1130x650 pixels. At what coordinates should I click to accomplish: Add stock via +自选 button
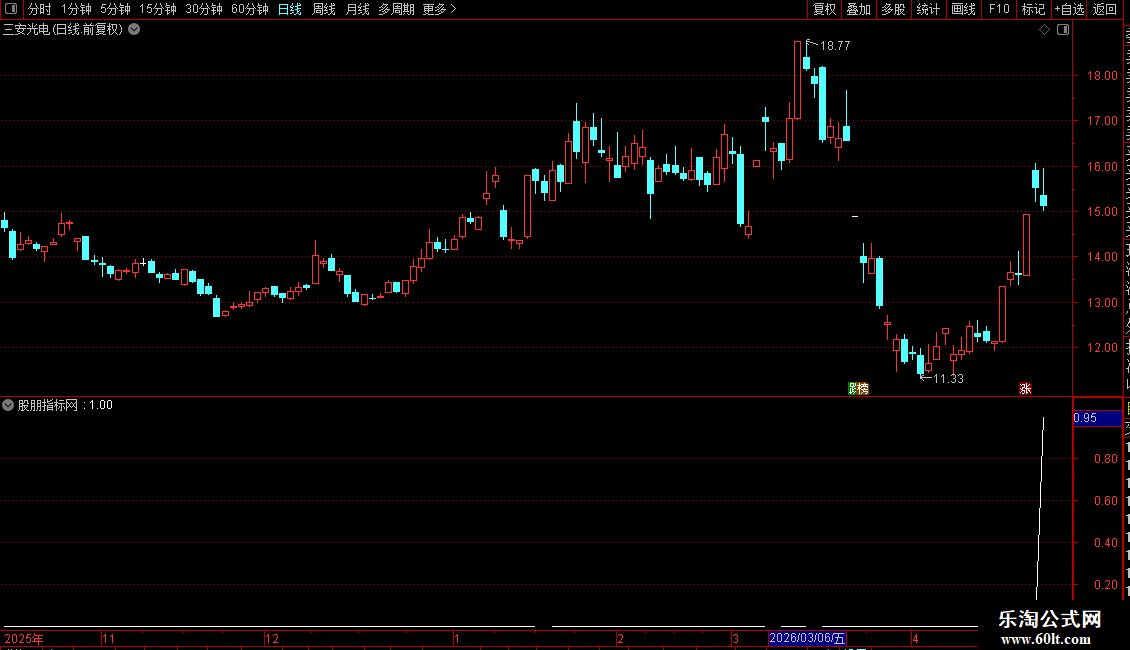(x=1069, y=9)
